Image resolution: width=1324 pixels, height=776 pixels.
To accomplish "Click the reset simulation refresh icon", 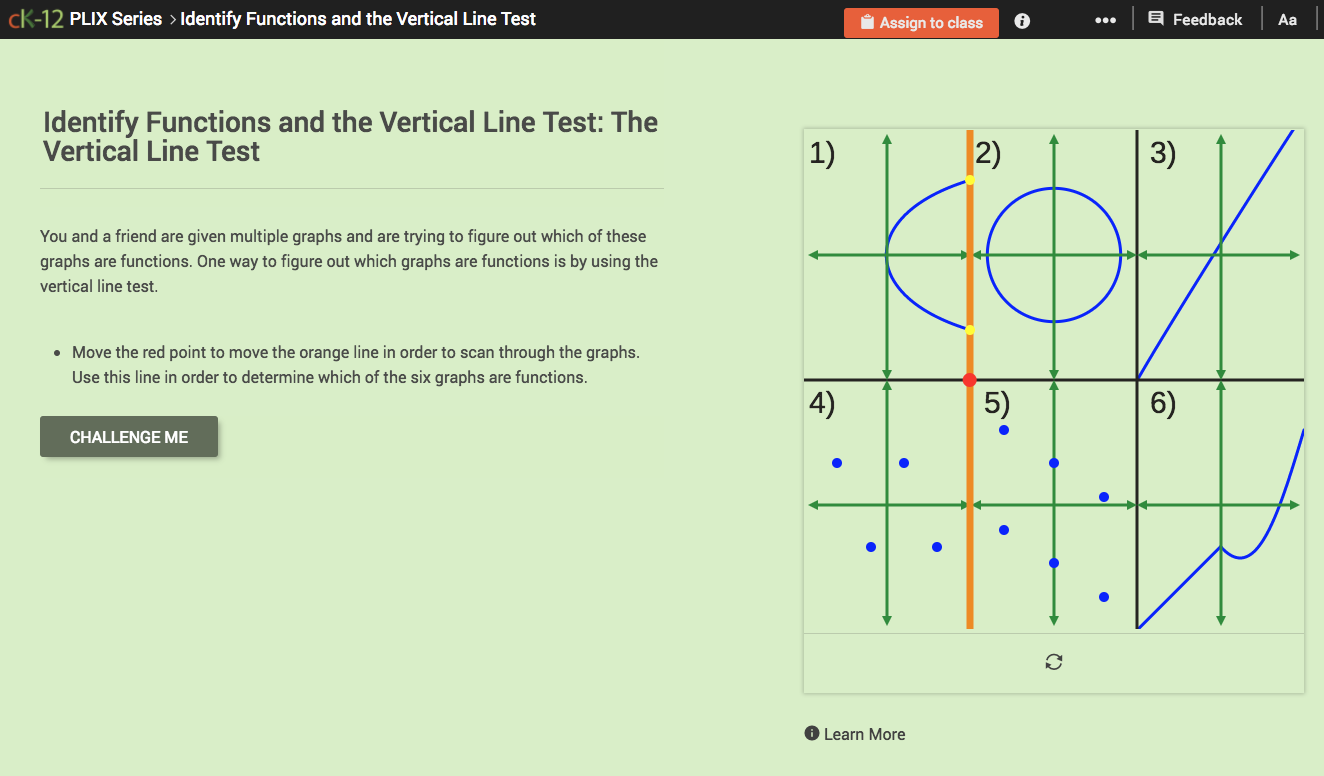I will point(1053,661).
